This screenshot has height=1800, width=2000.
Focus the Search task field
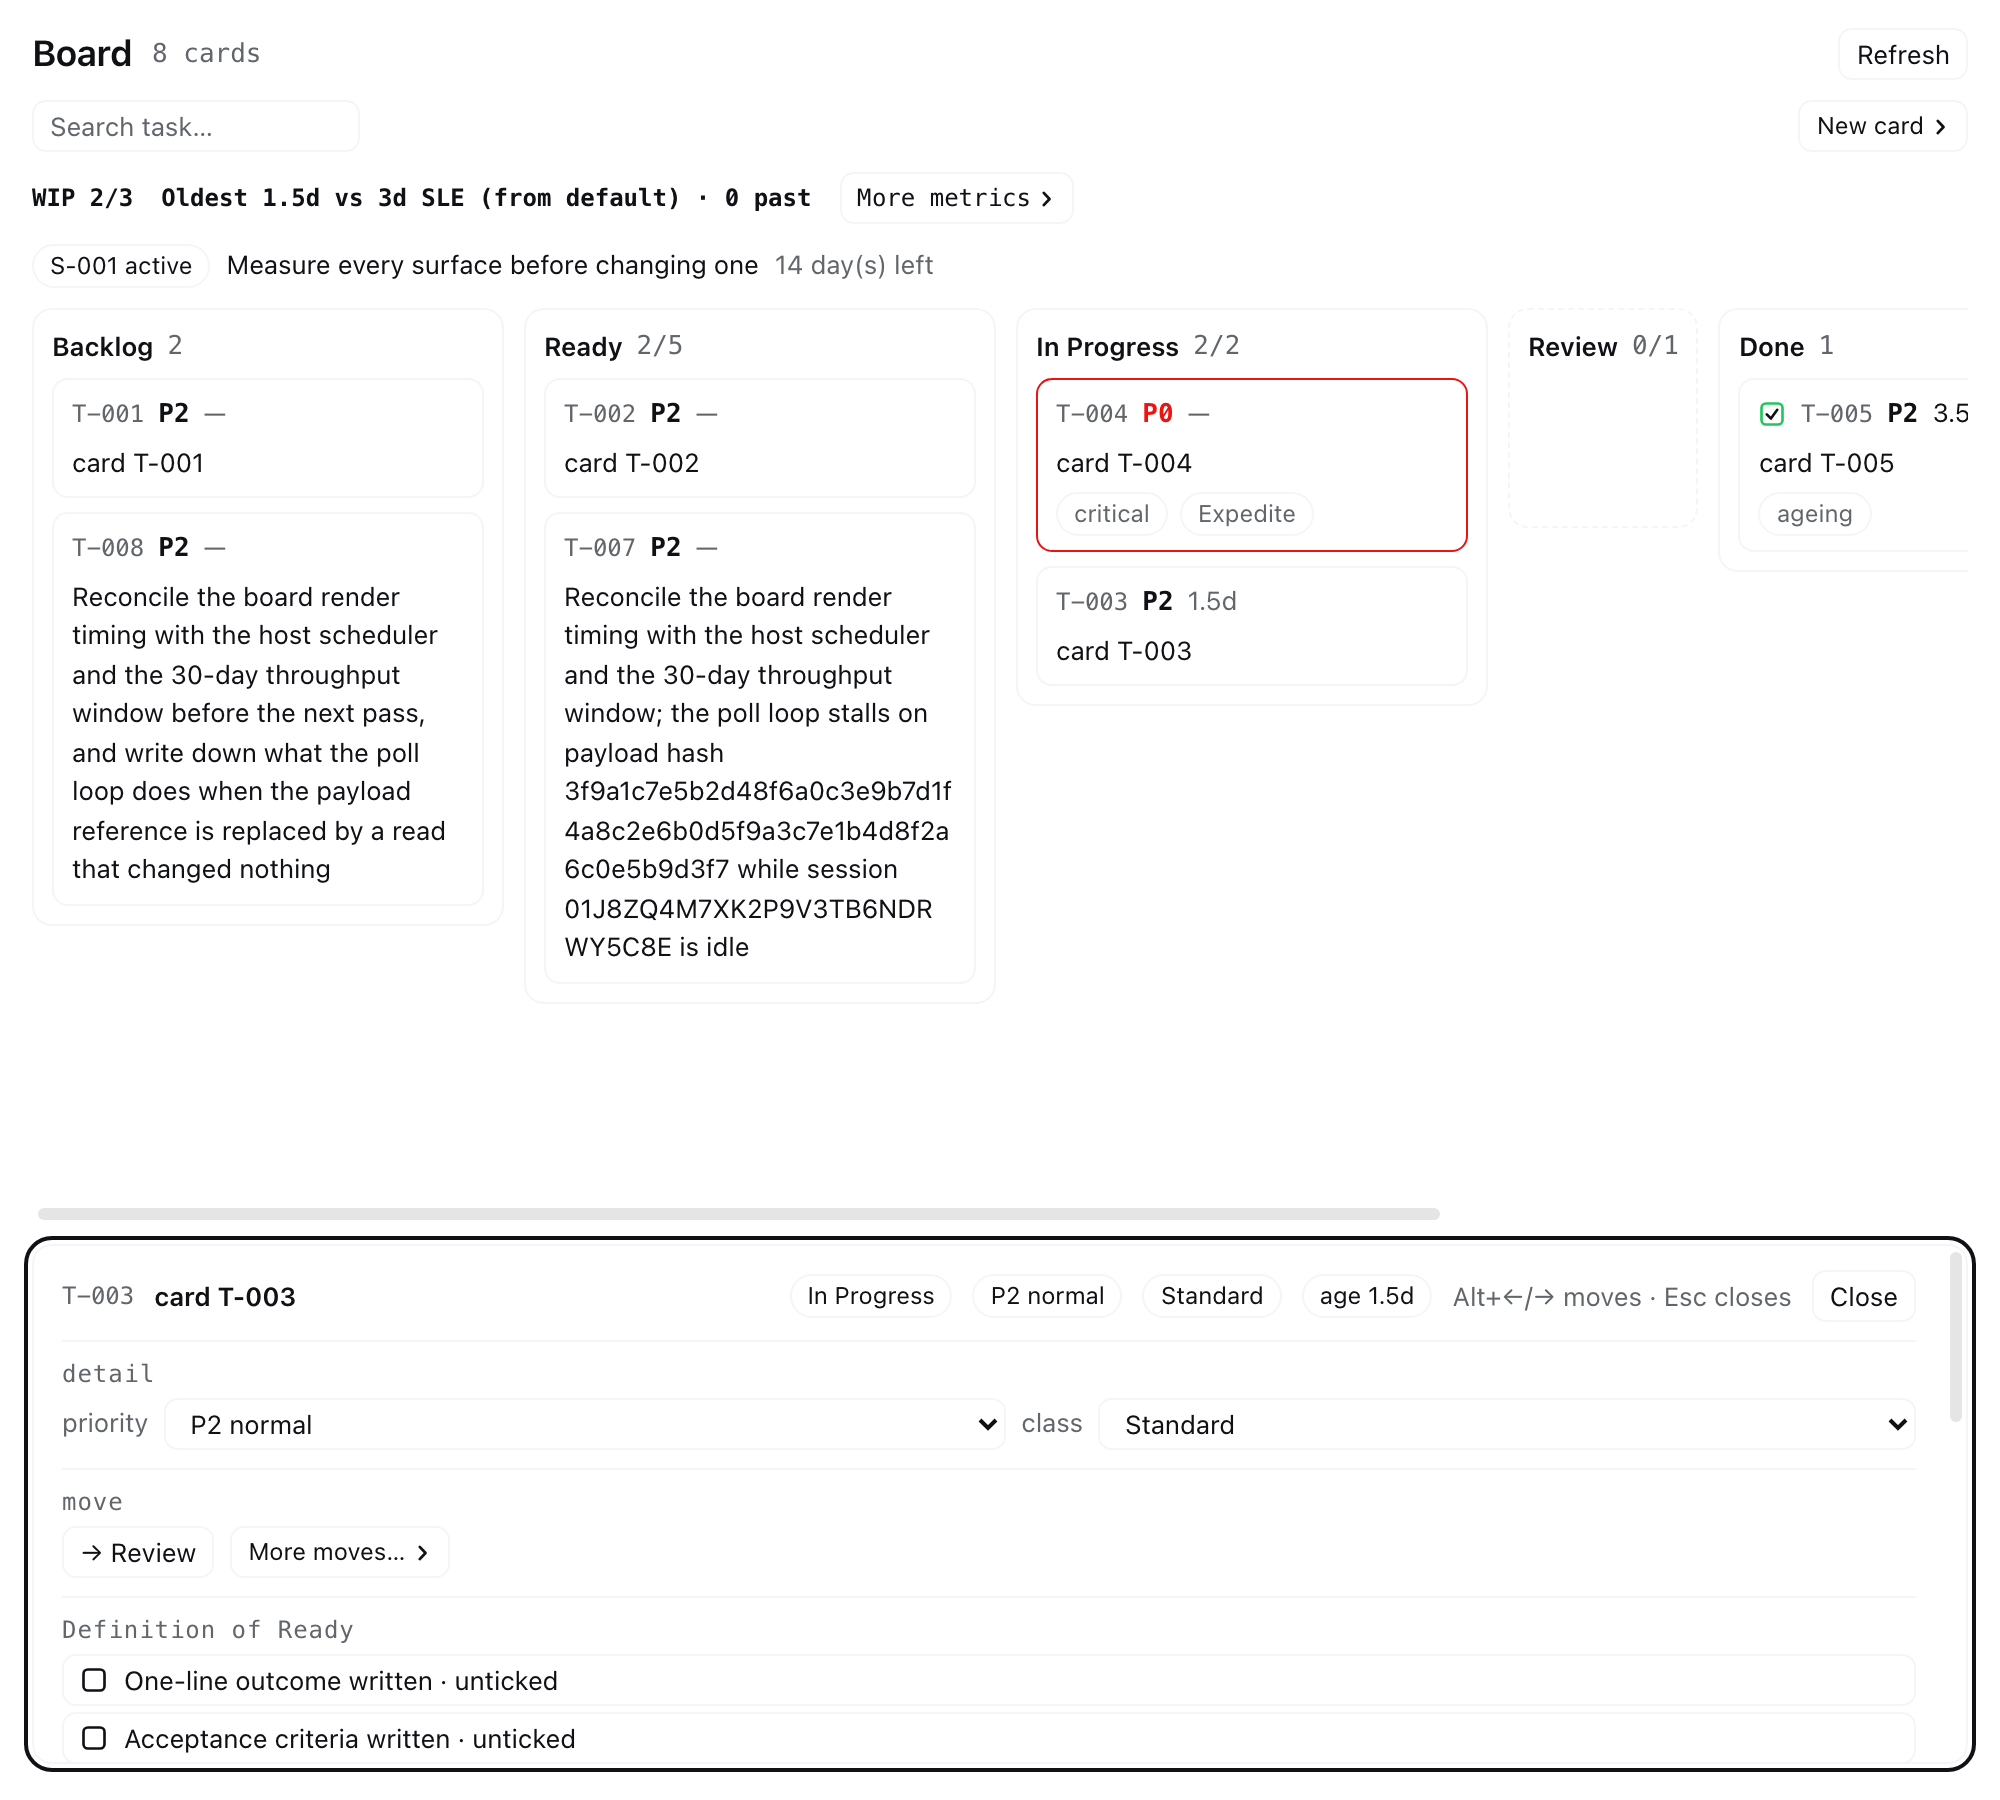click(196, 126)
